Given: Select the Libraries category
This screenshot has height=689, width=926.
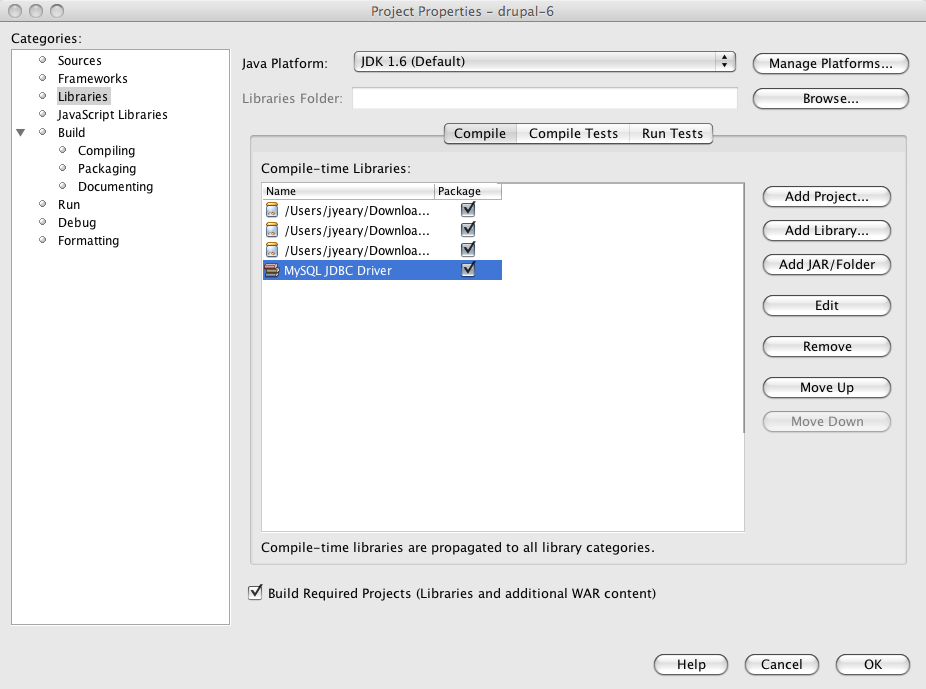Looking at the screenshot, I should point(83,97).
